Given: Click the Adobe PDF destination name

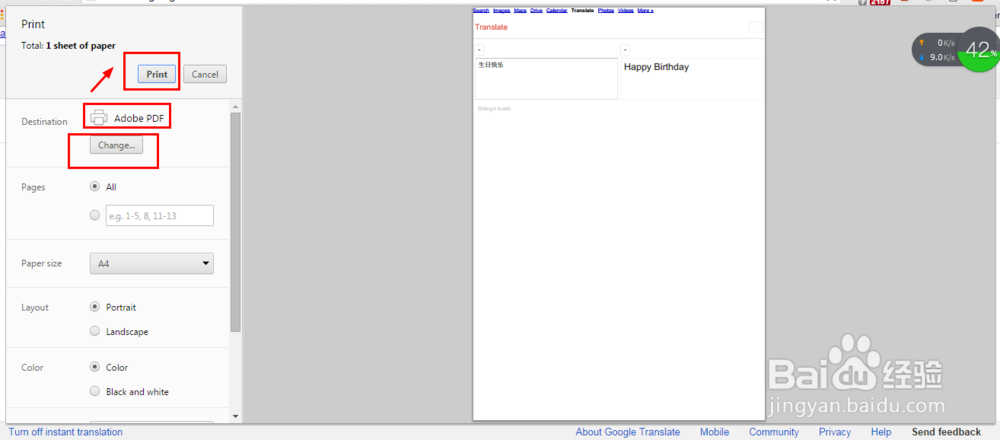Looking at the screenshot, I should tap(139, 118).
